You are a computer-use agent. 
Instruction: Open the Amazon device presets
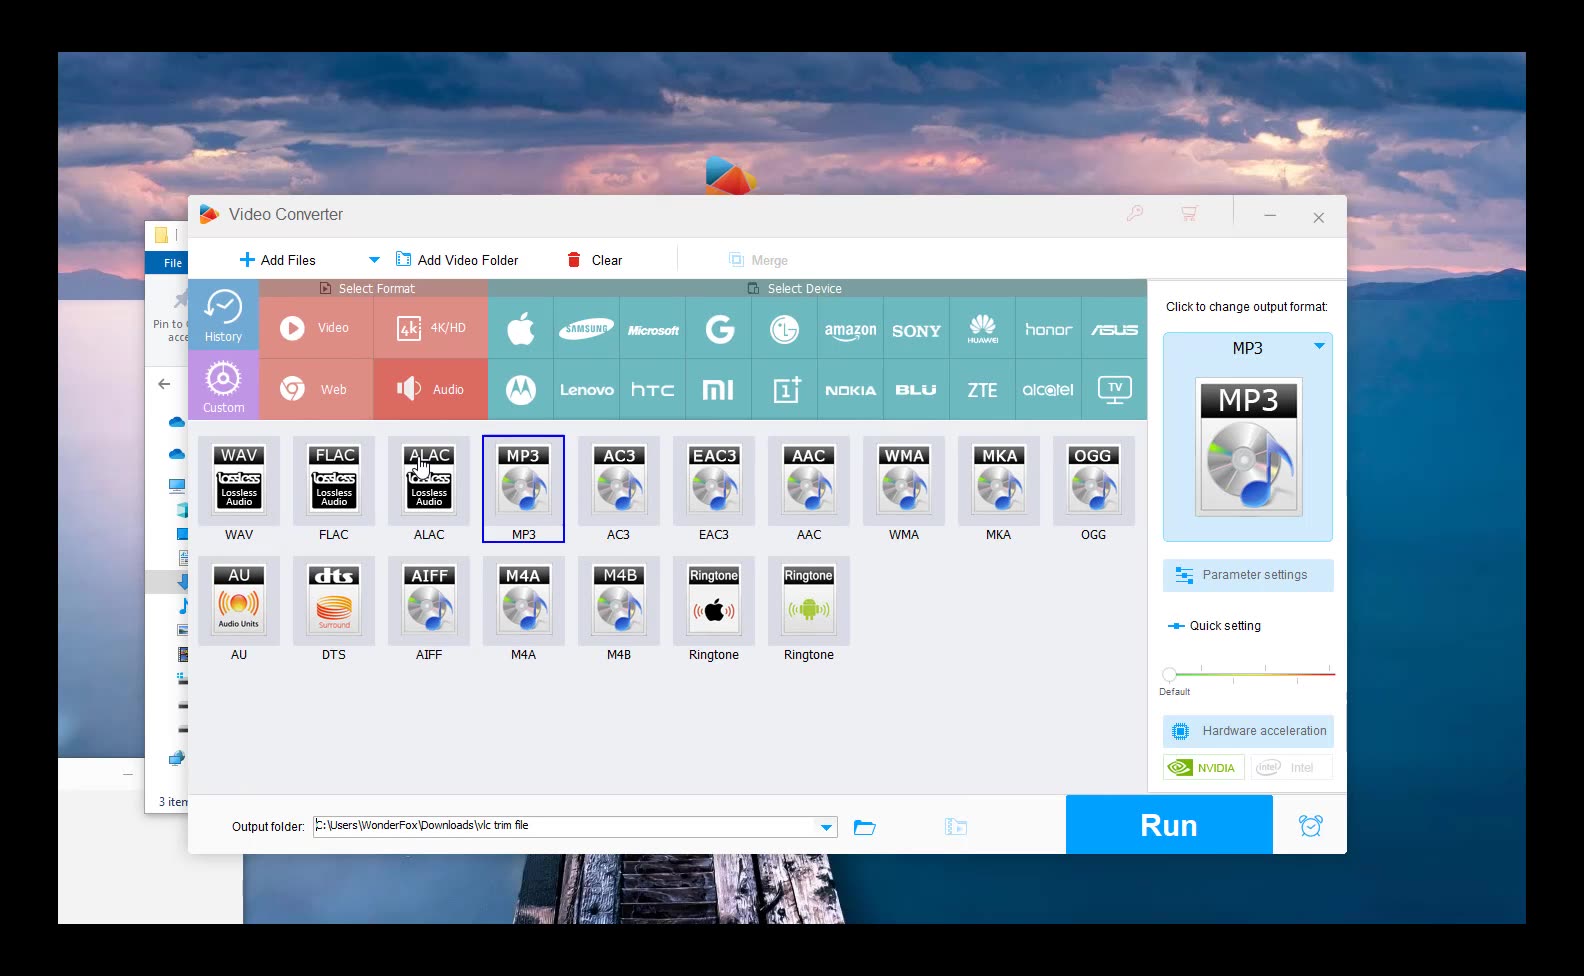(x=851, y=328)
